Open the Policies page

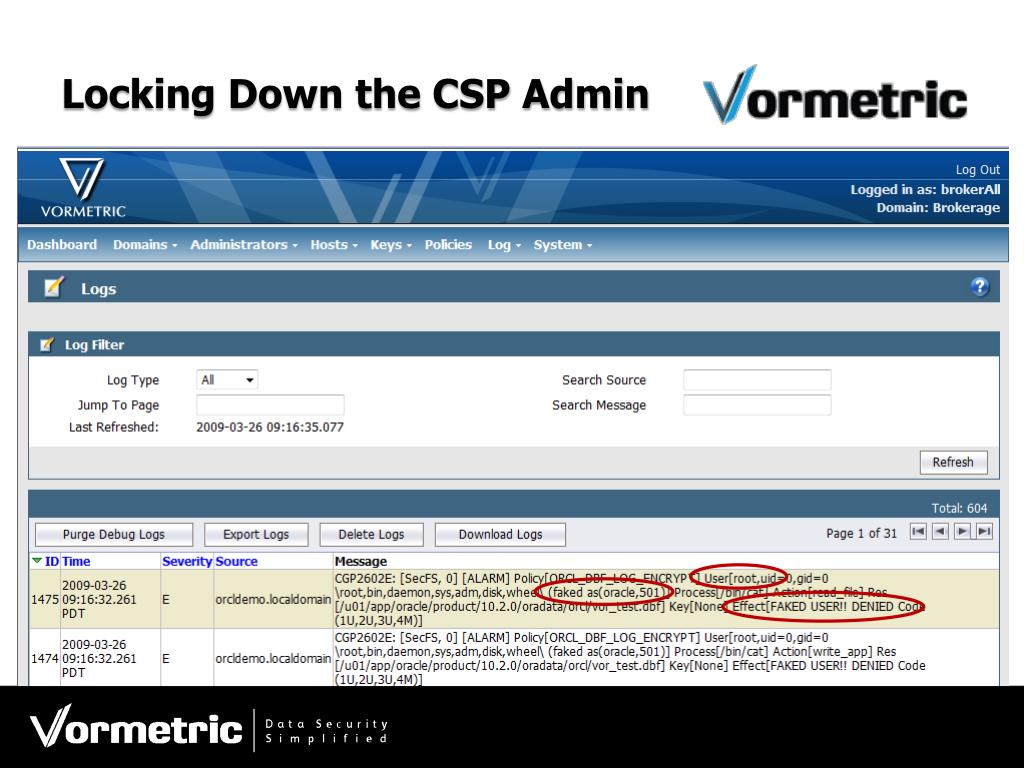pyautogui.click(x=448, y=245)
